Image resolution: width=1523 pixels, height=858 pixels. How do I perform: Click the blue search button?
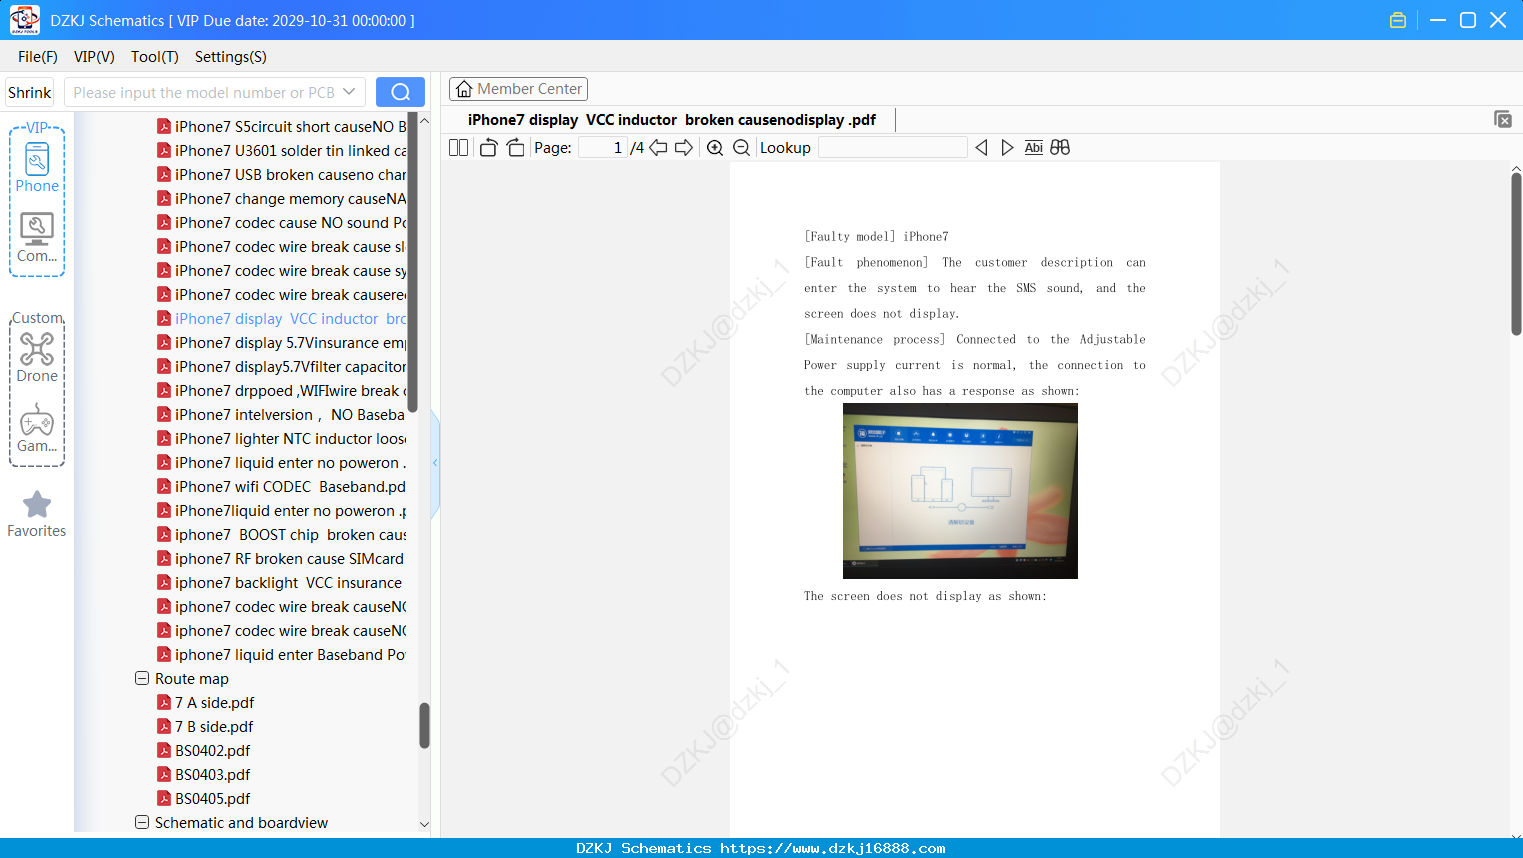tap(400, 92)
